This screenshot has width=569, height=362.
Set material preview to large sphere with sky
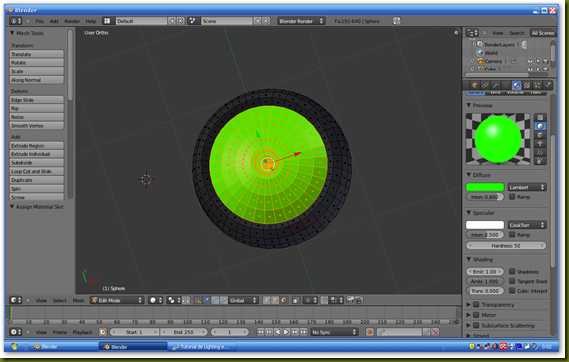pyautogui.click(x=540, y=161)
